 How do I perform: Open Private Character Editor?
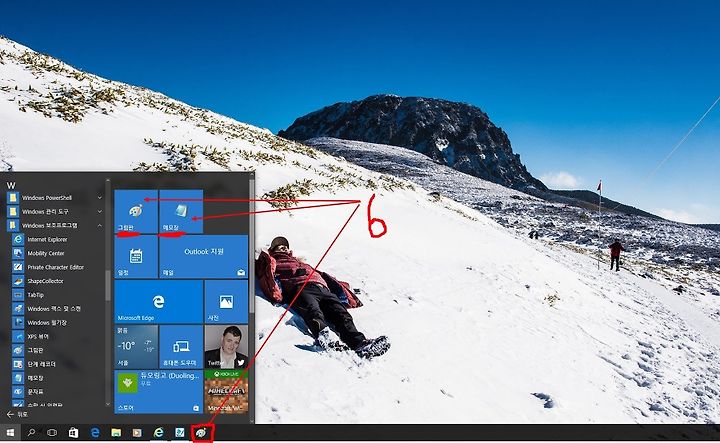coord(57,267)
